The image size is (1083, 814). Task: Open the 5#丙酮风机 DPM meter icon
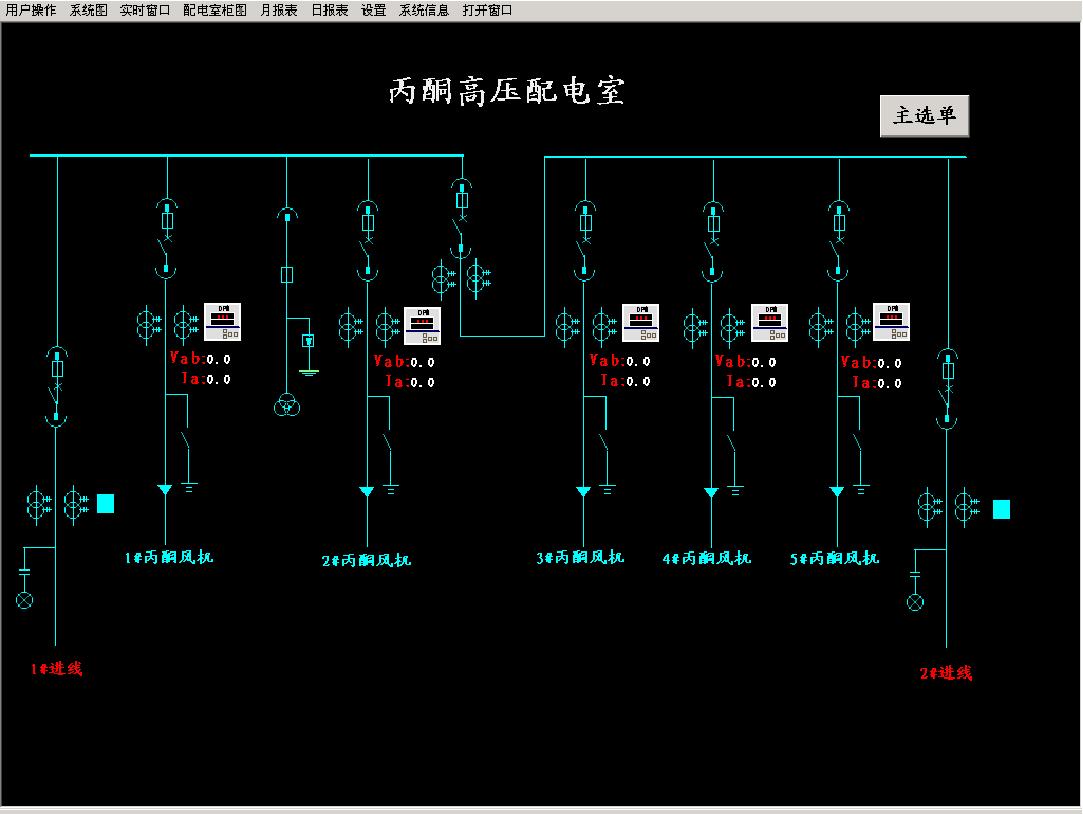[891, 321]
